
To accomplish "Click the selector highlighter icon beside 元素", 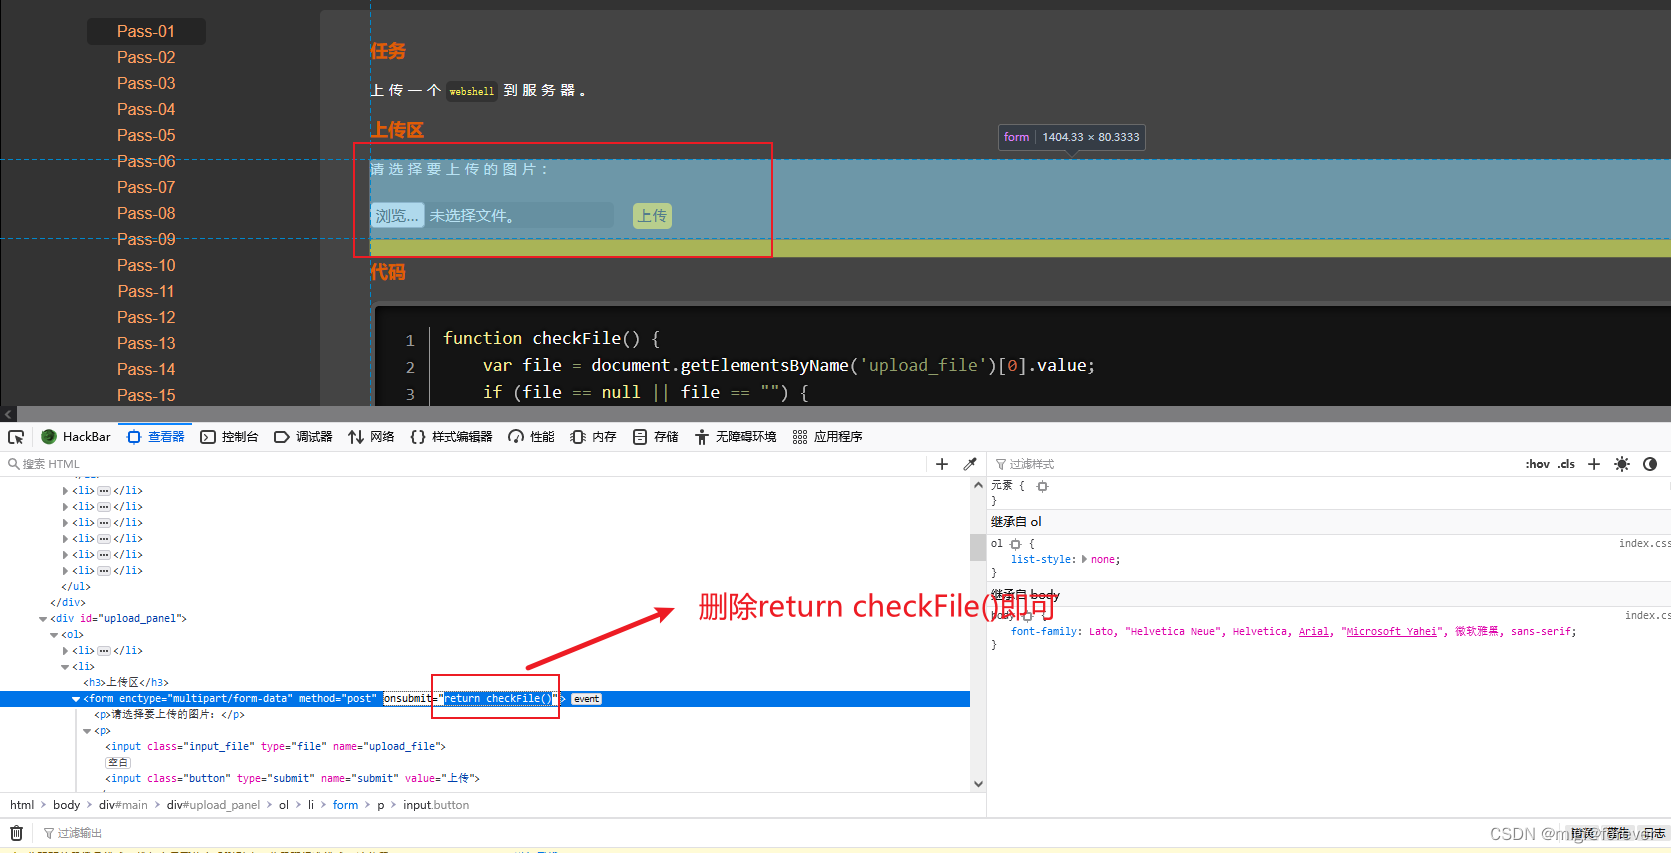I will (1042, 486).
